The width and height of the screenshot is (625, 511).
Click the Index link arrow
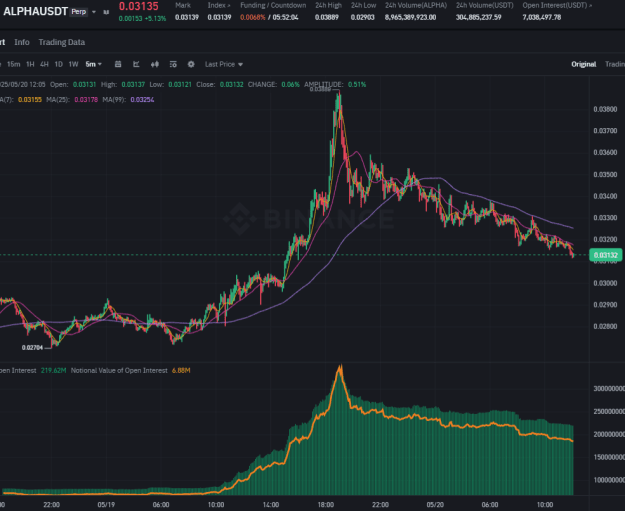pos(229,6)
